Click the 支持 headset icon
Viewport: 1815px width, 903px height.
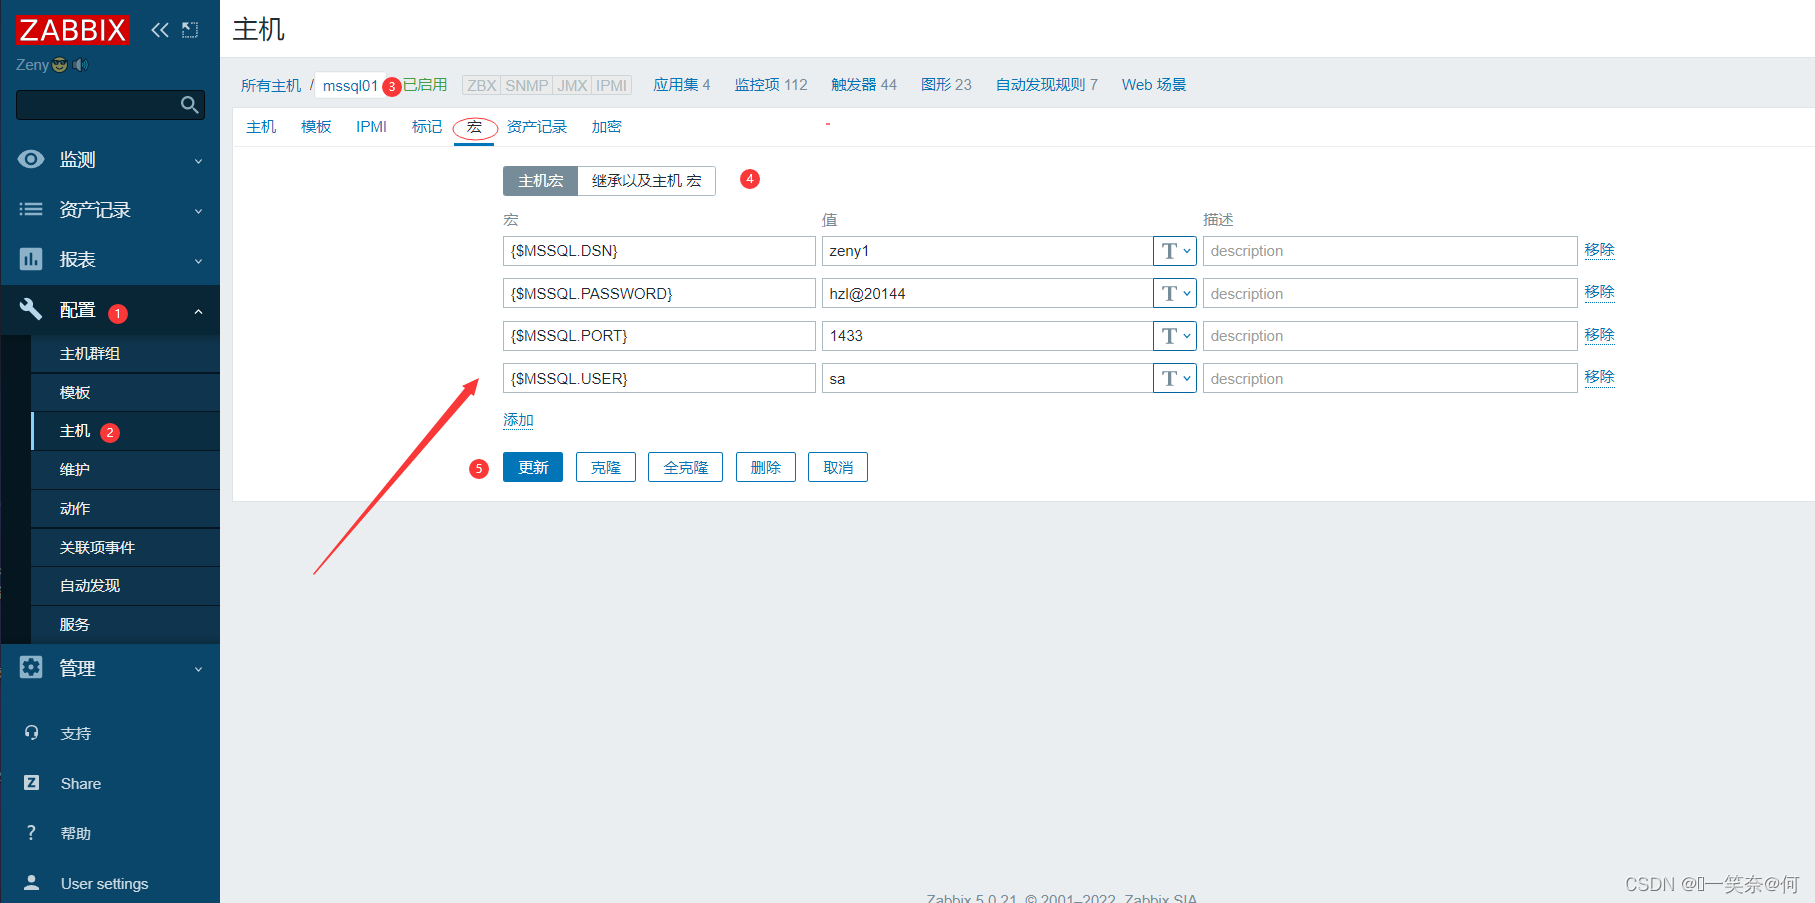31,733
